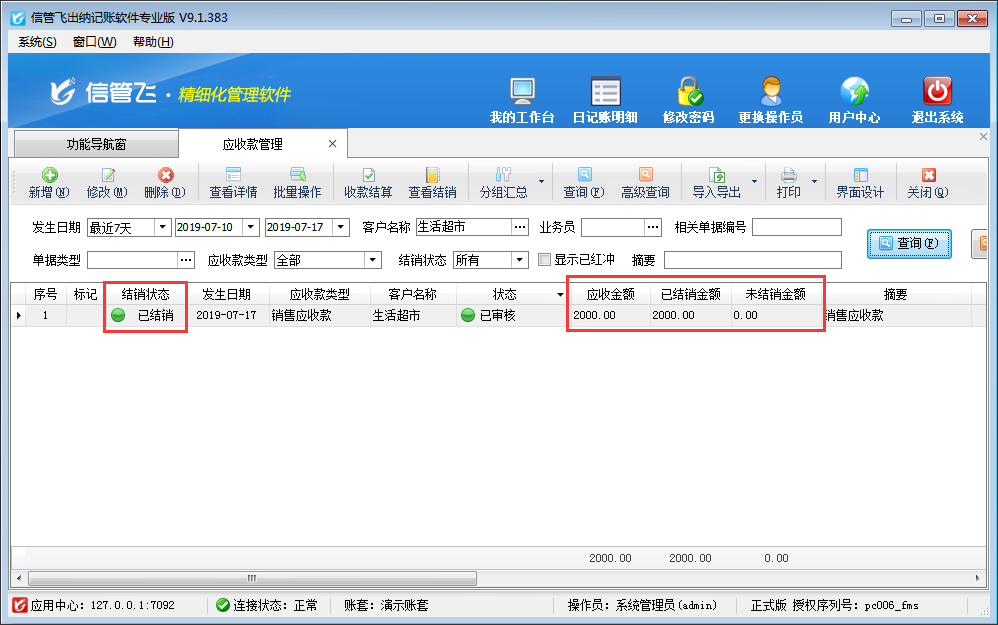Click the 查询(F) search button
The image size is (998, 625).
click(909, 243)
